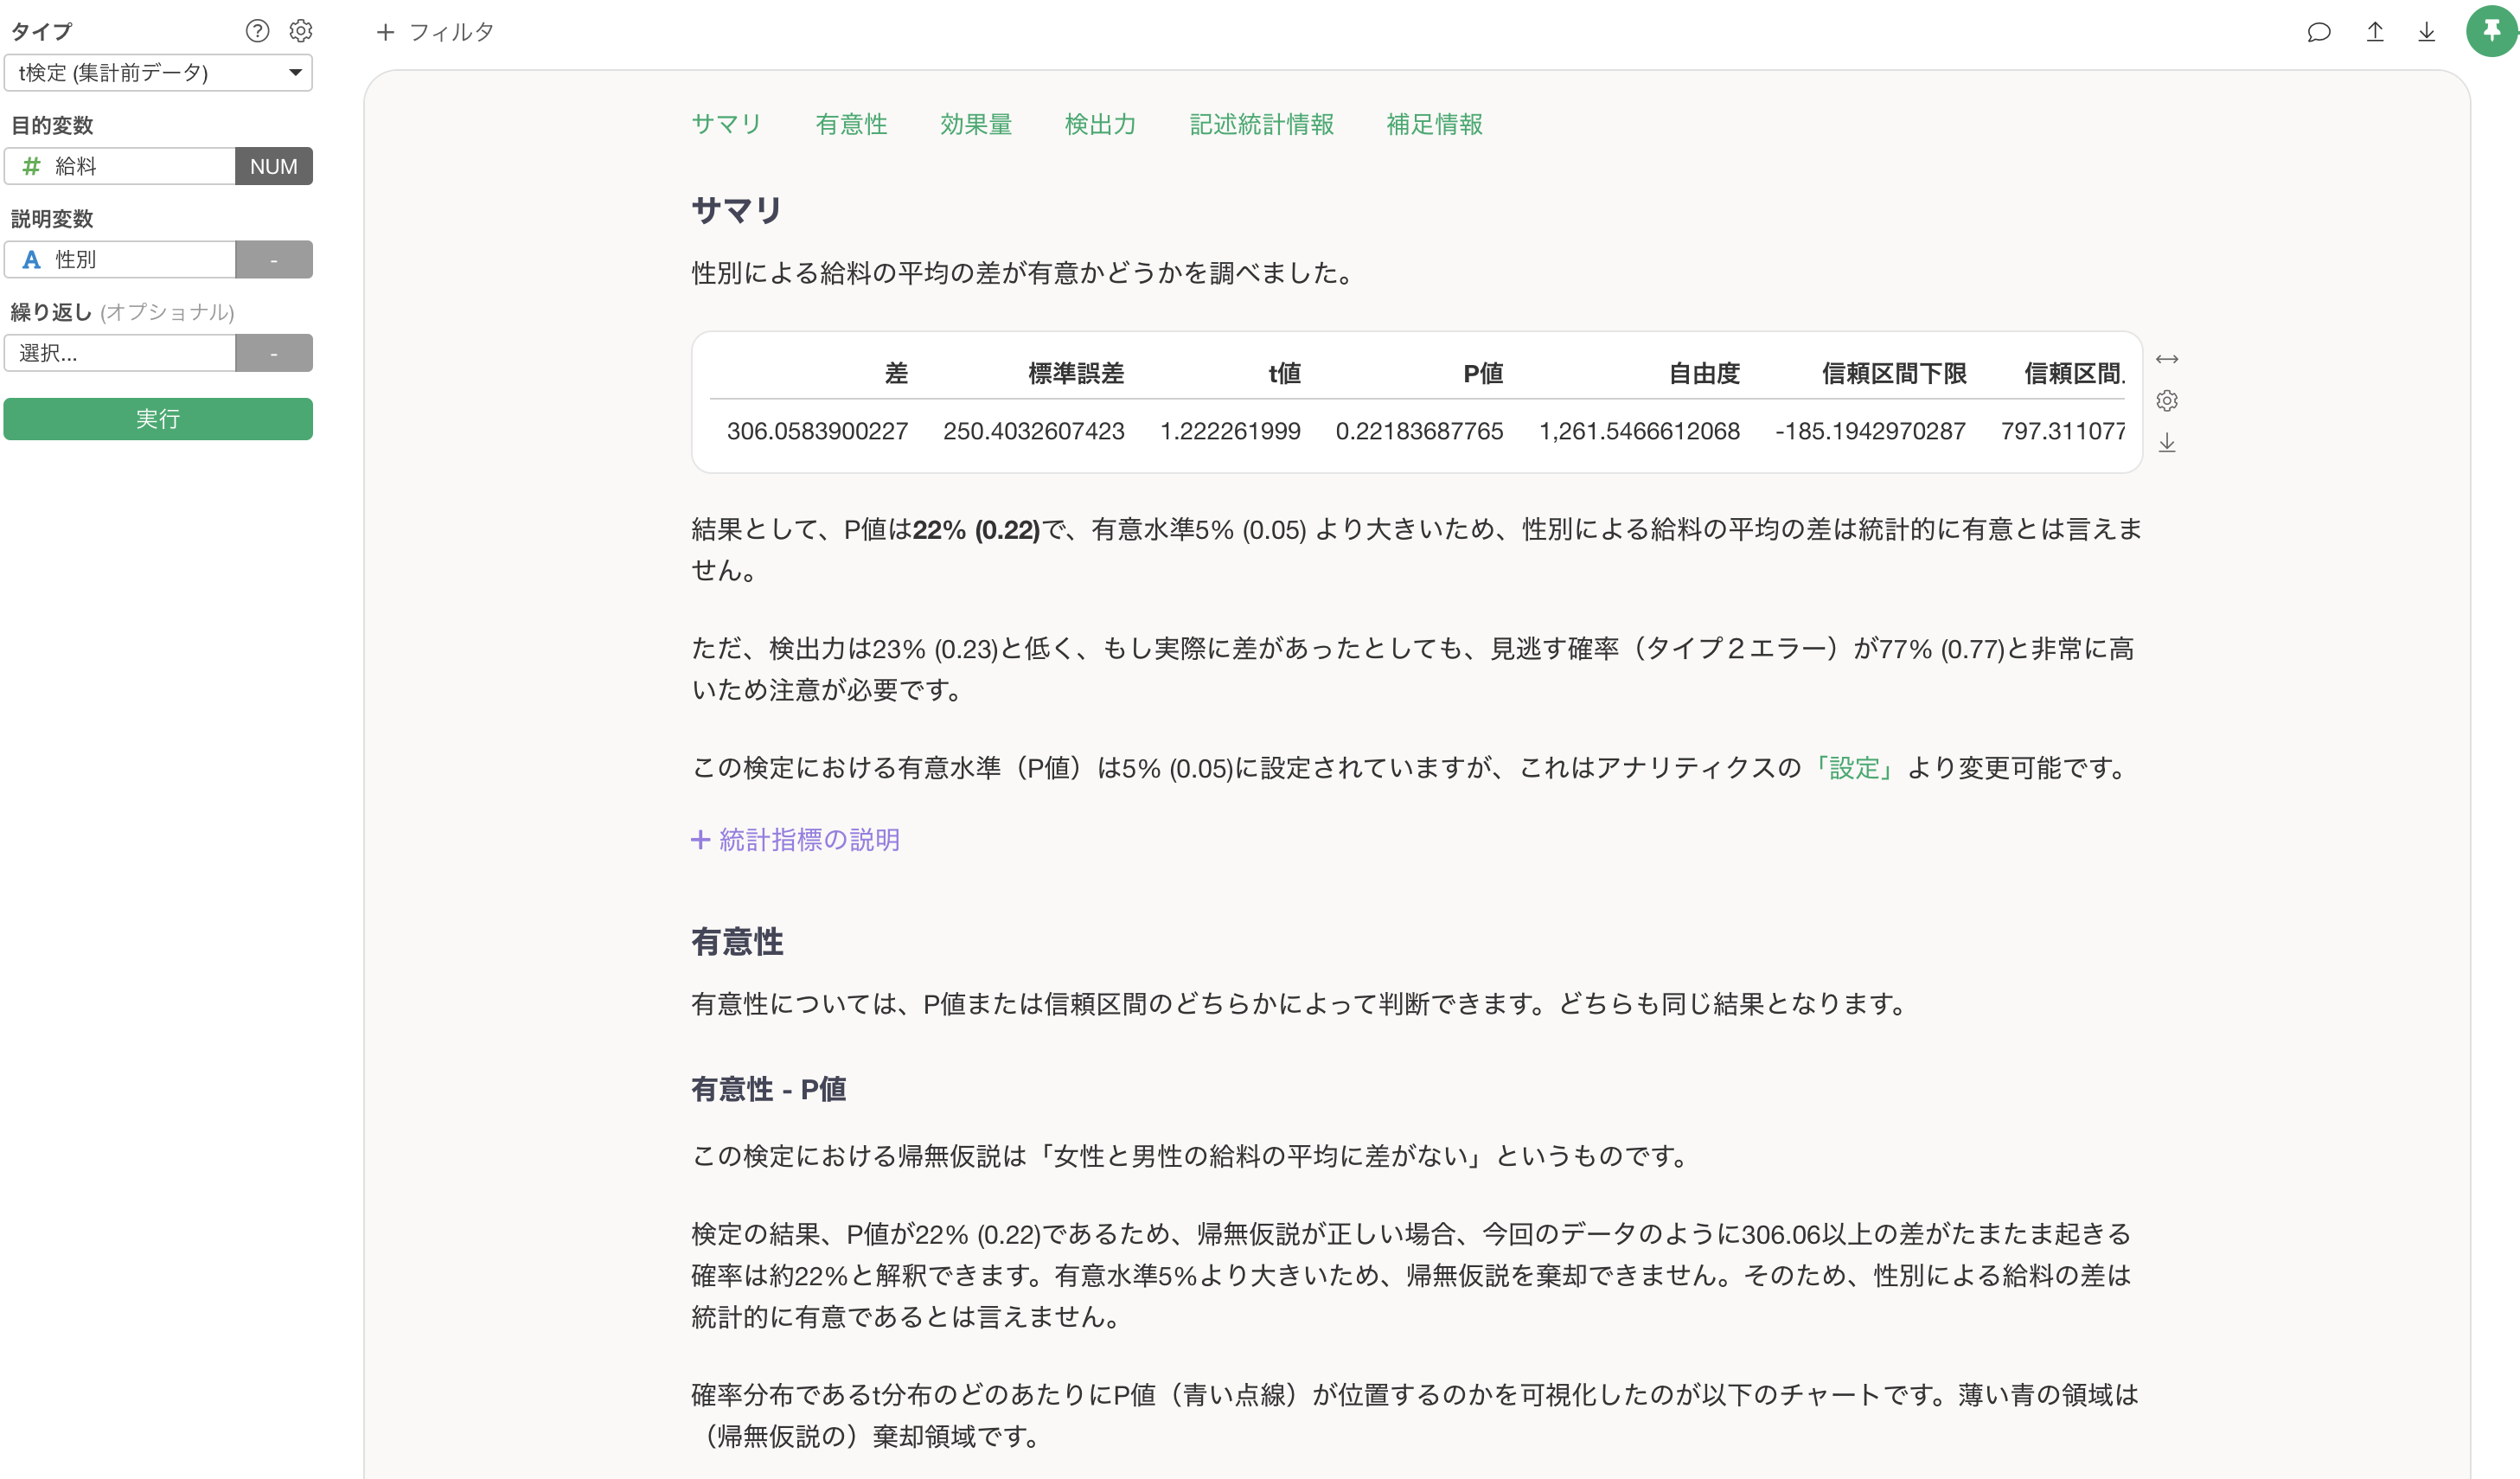The width and height of the screenshot is (2520, 1479).
Task: Go to the 記述統計情報 tab
Action: 1261,124
